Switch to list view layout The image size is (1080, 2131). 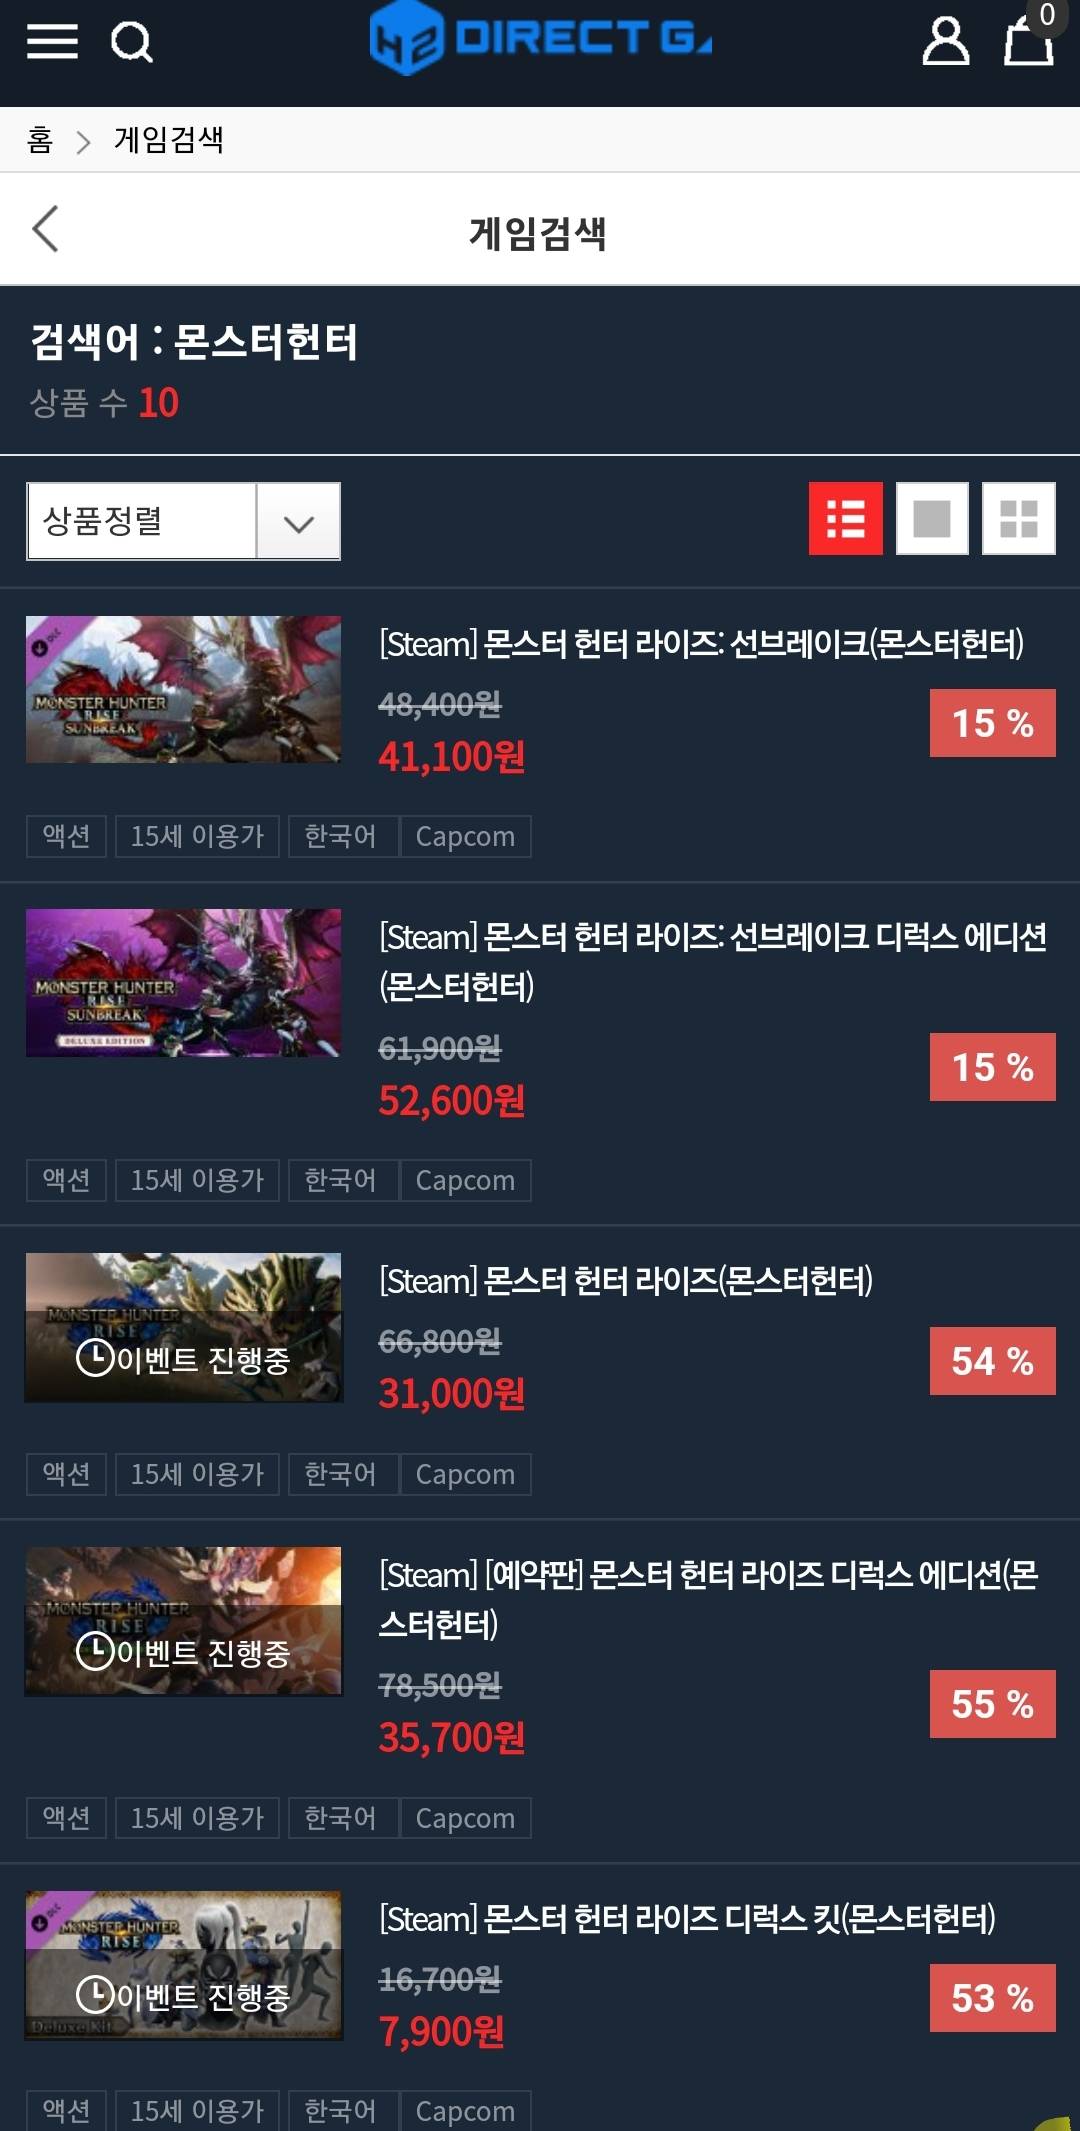(846, 518)
